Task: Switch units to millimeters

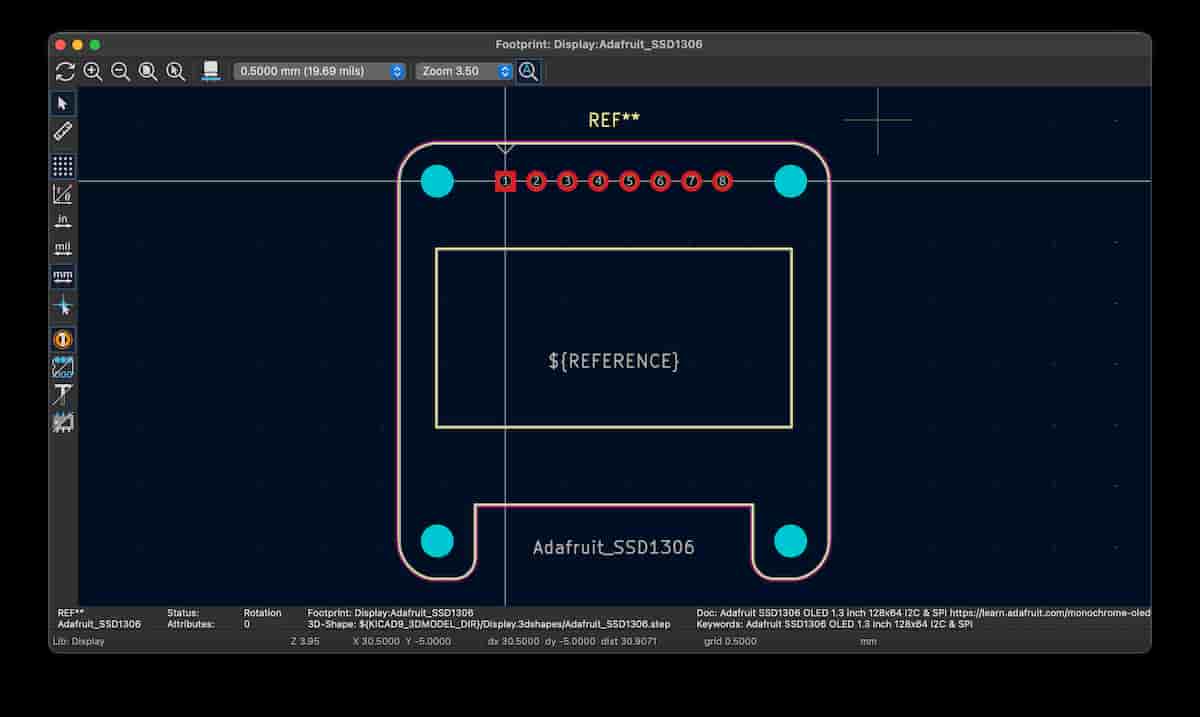Action: (62, 276)
